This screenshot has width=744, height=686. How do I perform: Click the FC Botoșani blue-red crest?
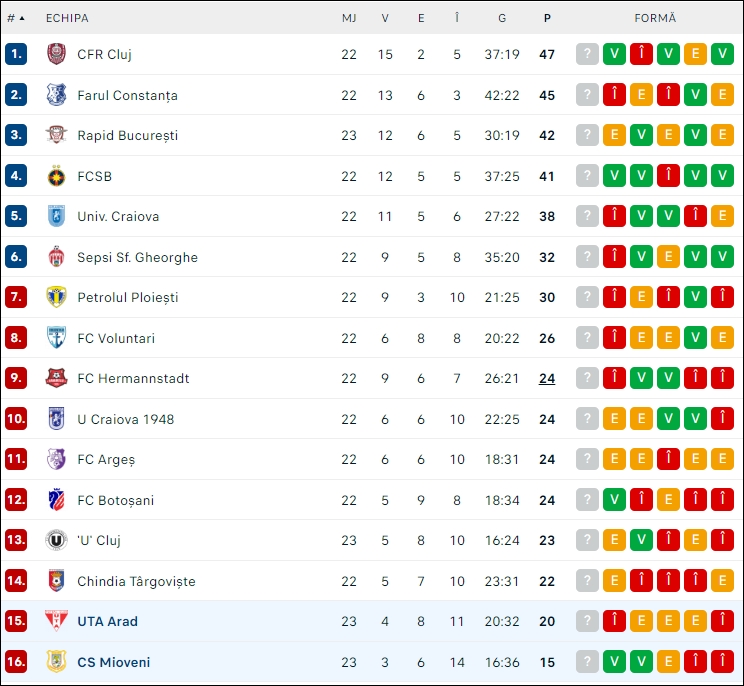(56, 500)
